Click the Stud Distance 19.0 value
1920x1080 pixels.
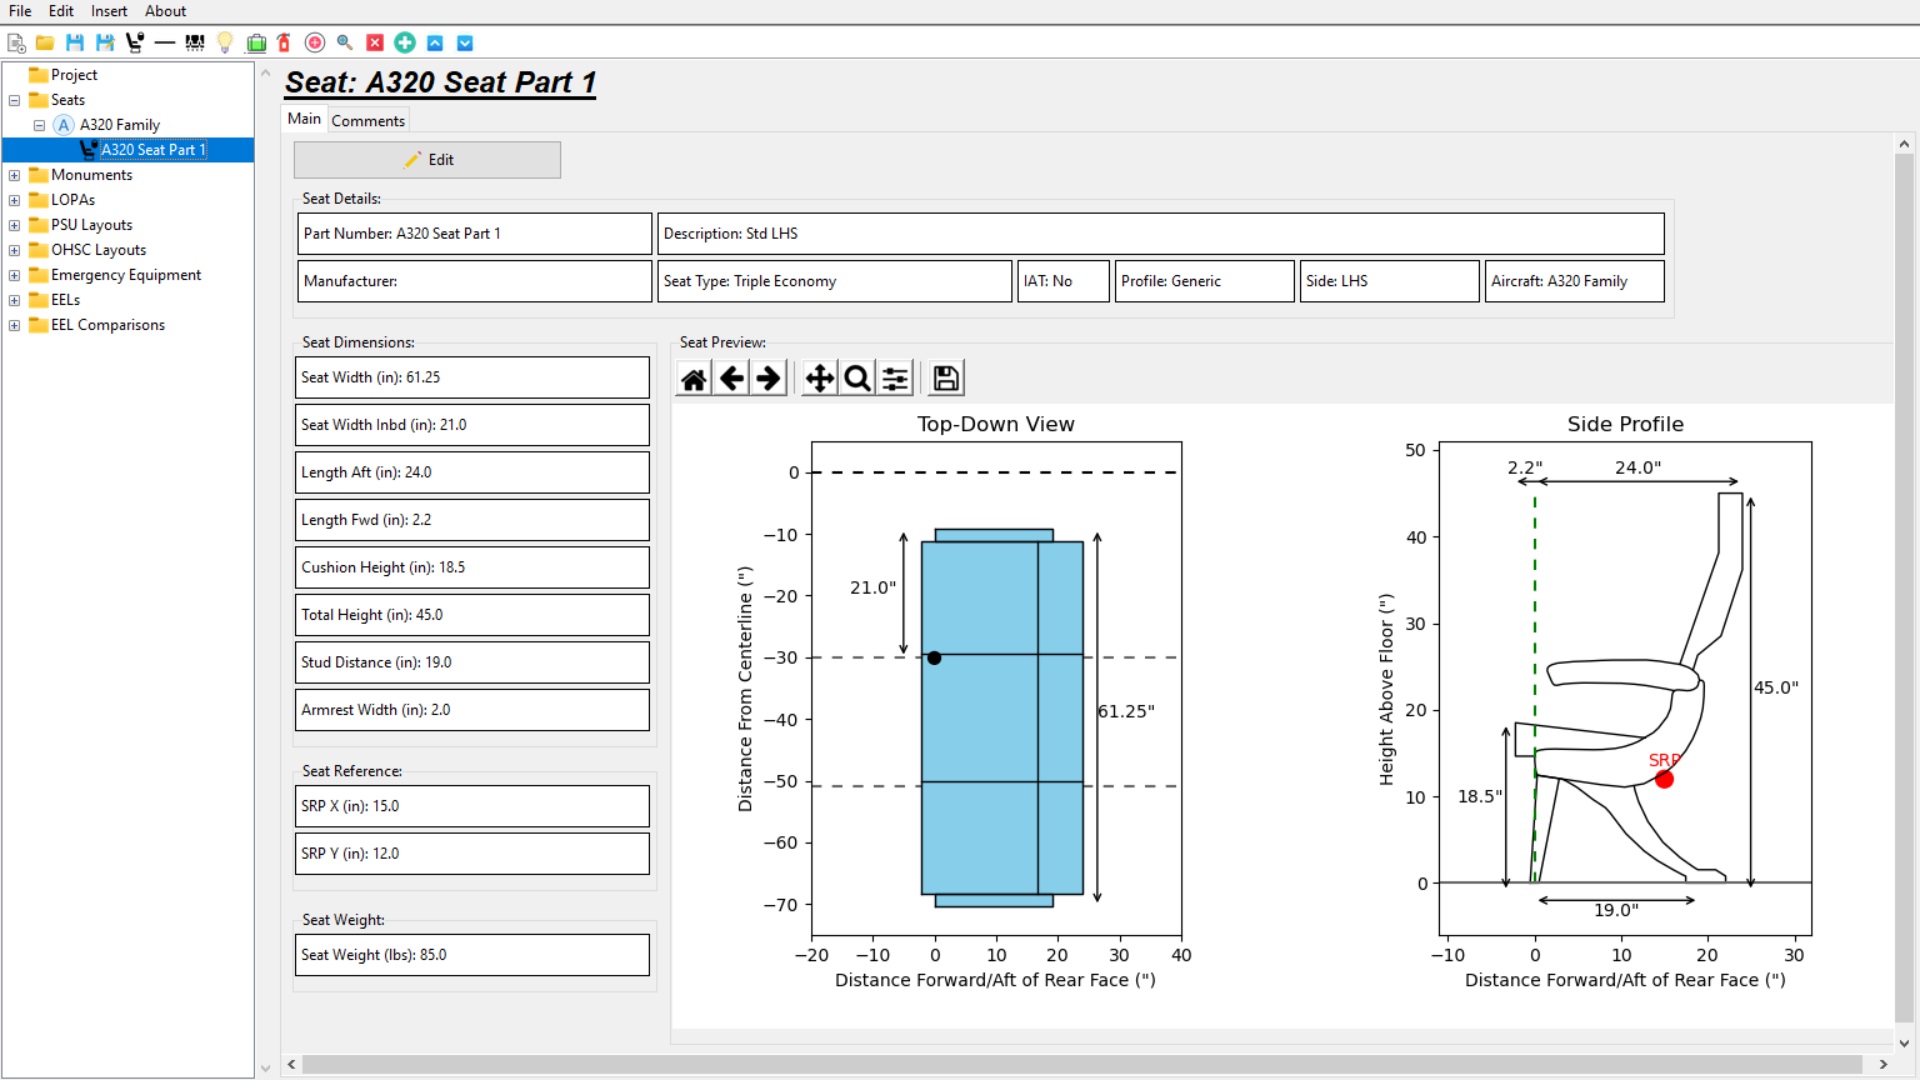pyautogui.click(x=472, y=663)
